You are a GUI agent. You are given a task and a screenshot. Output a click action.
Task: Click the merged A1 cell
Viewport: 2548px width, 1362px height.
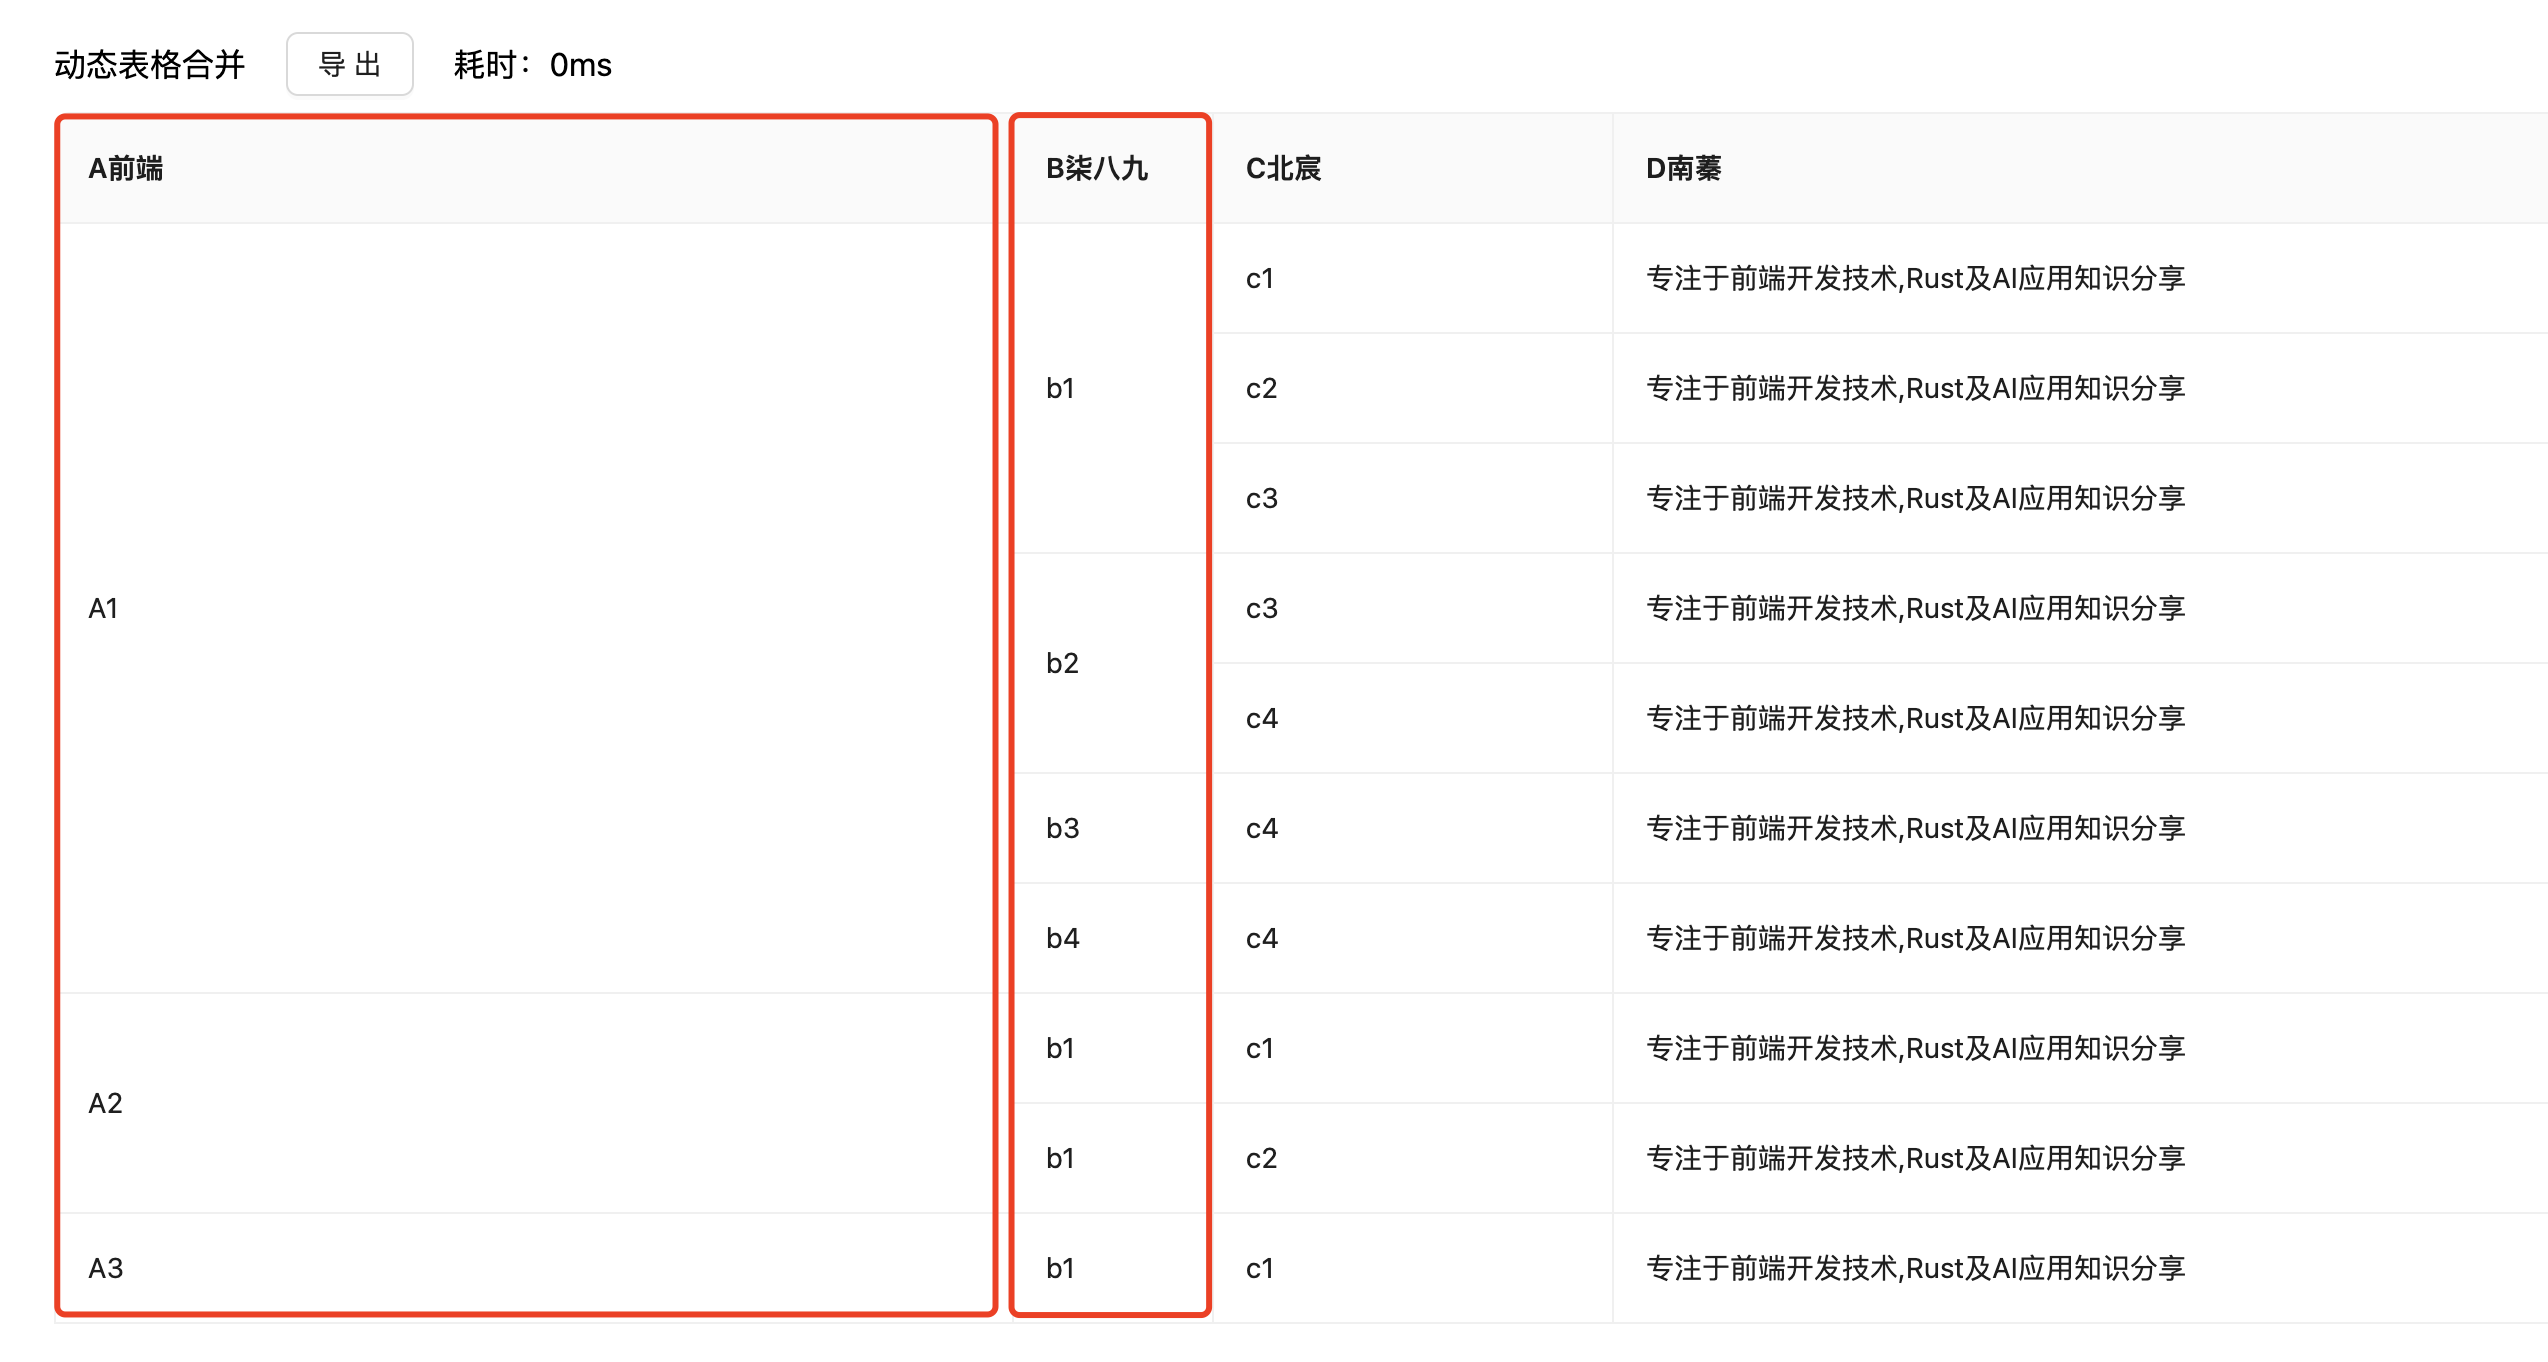[104, 608]
